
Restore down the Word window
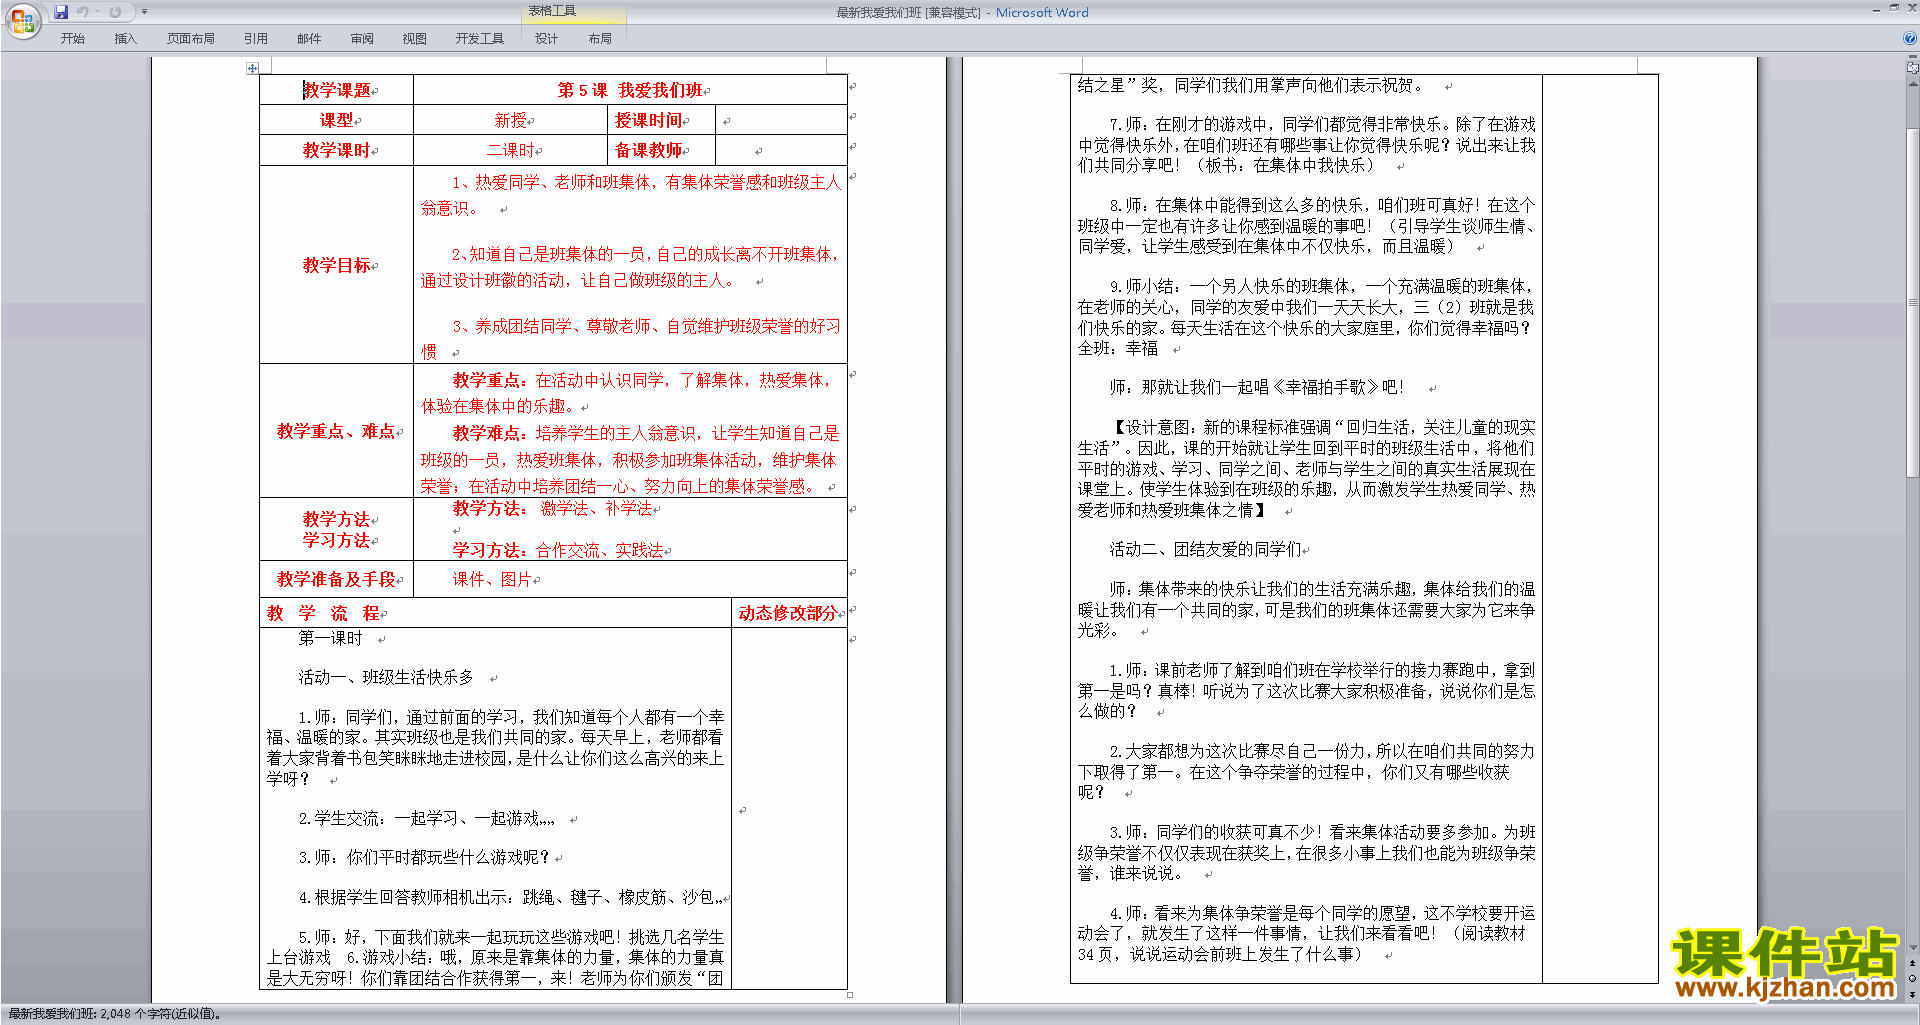[x=1894, y=7]
